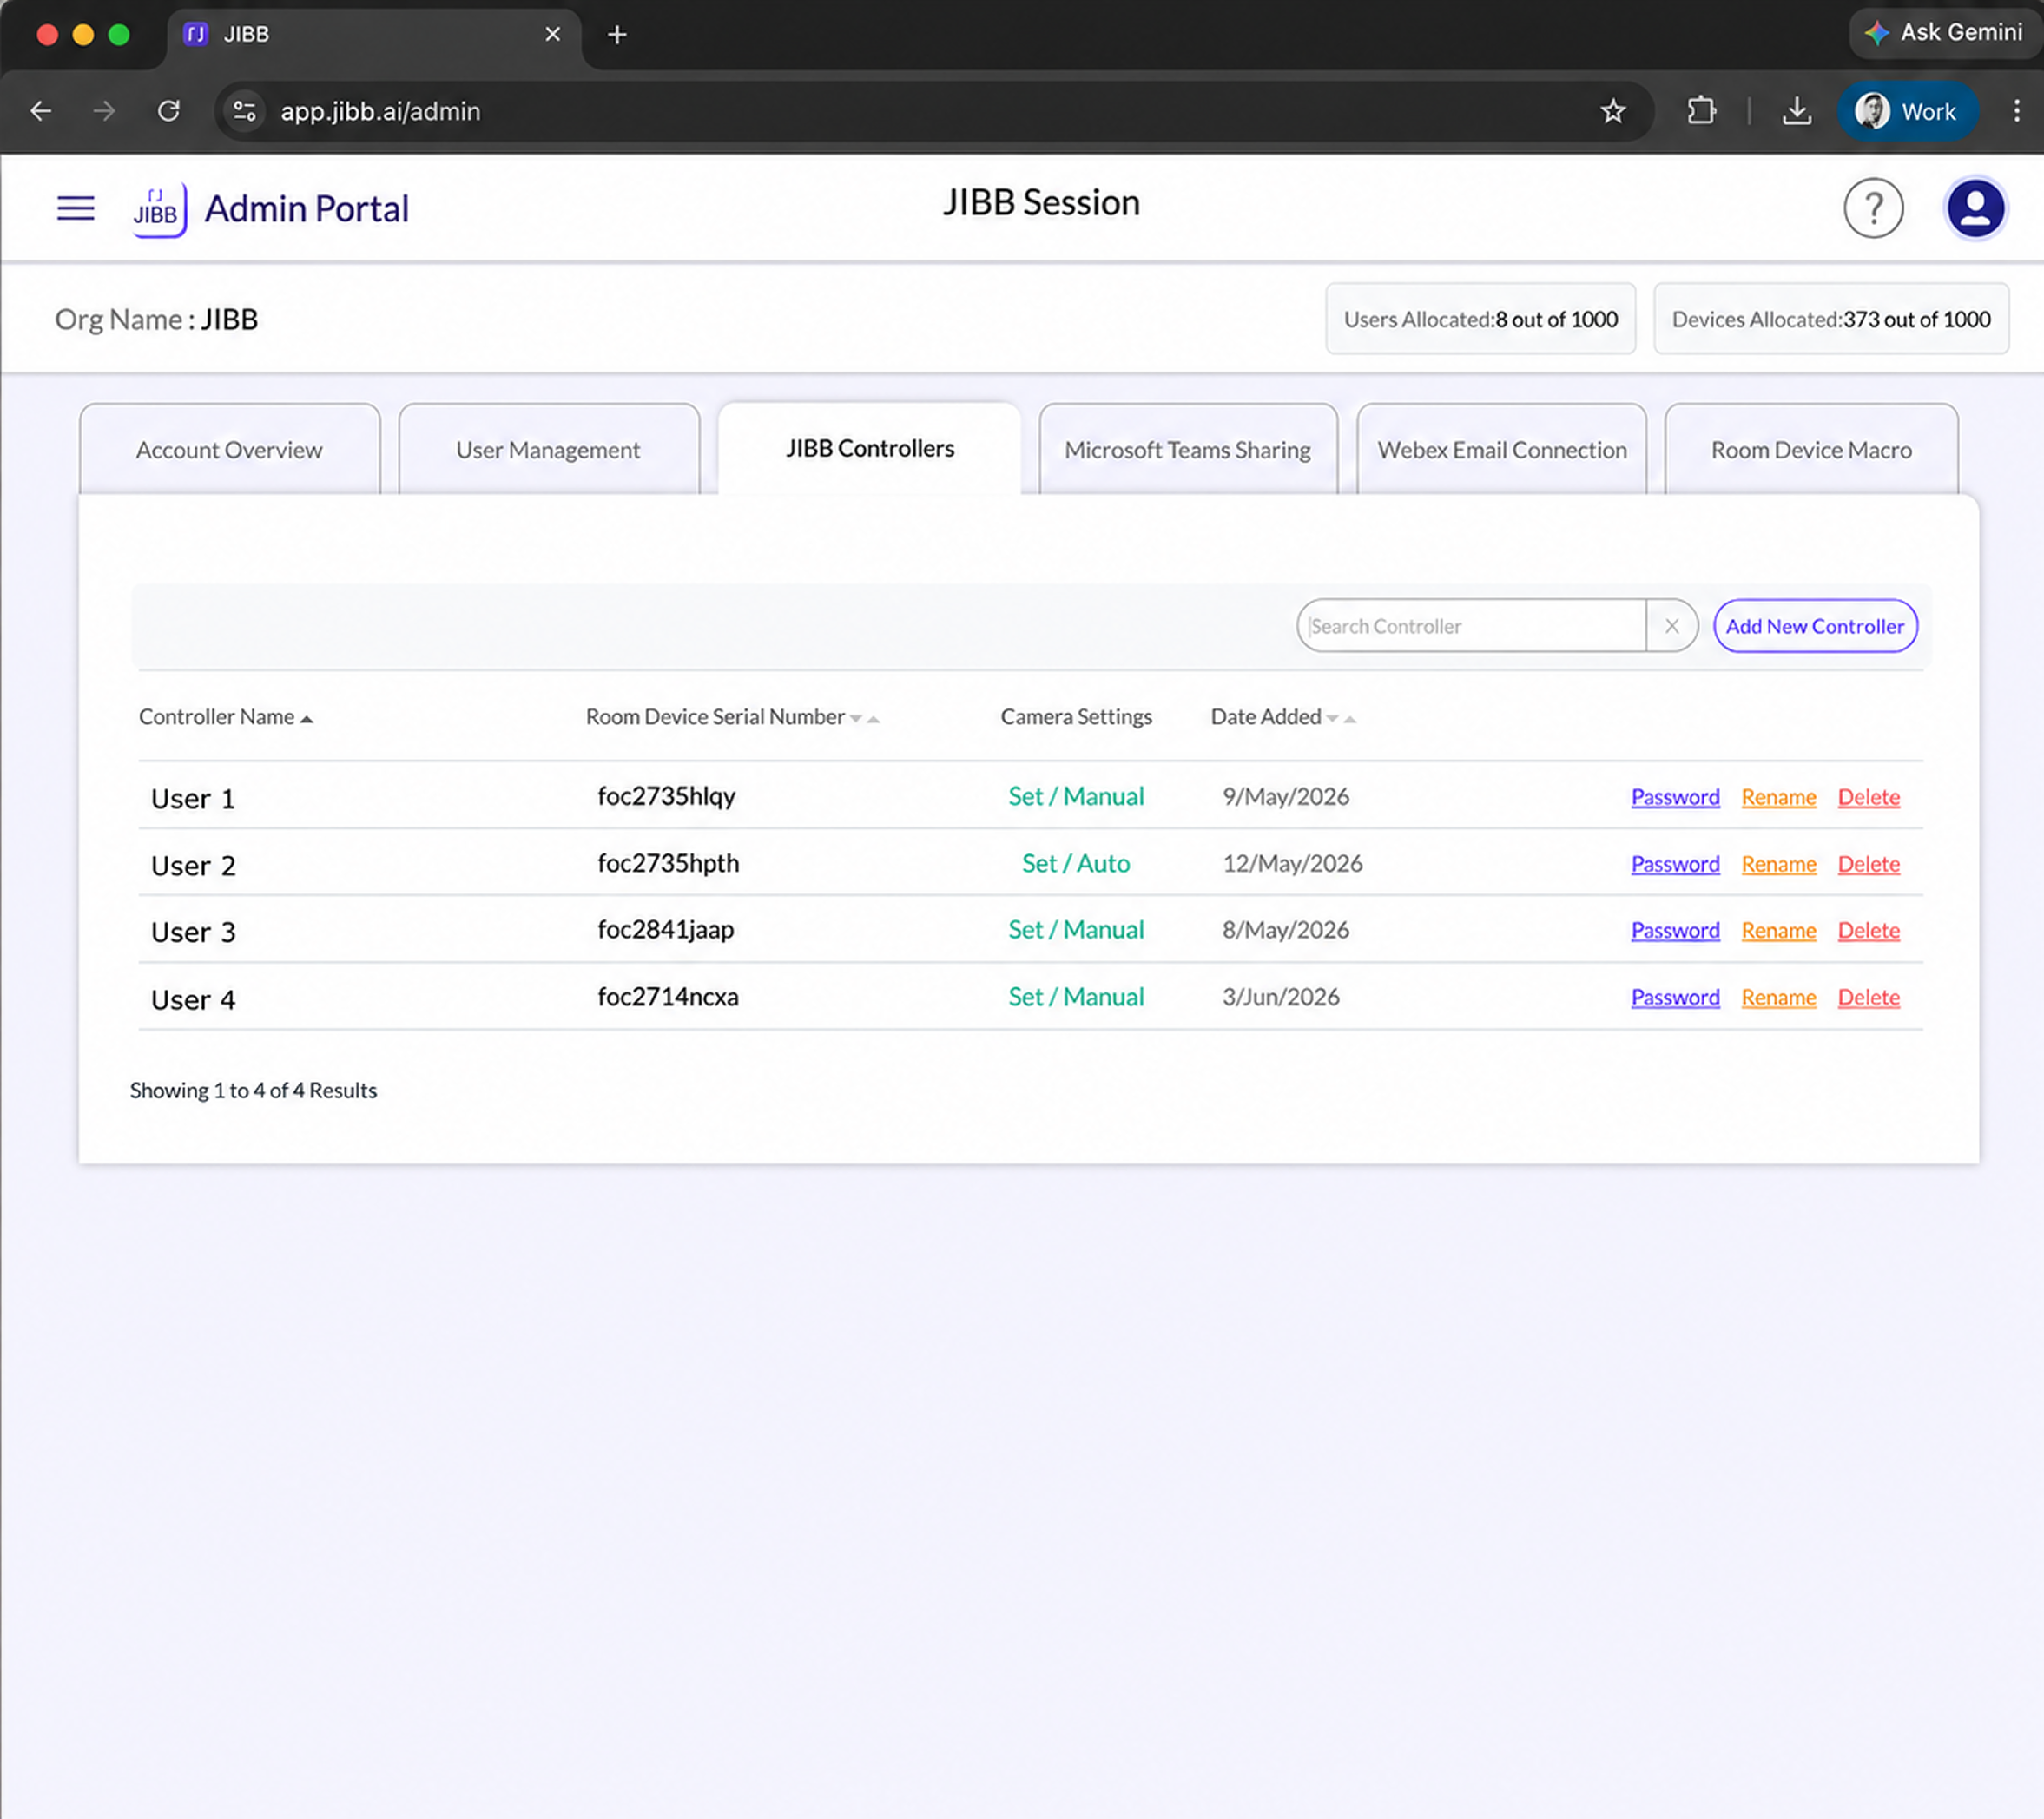The height and width of the screenshot is (1819, 2044).
Task: Open Webex Email Connection tab
Action: tap(1501, 450)
